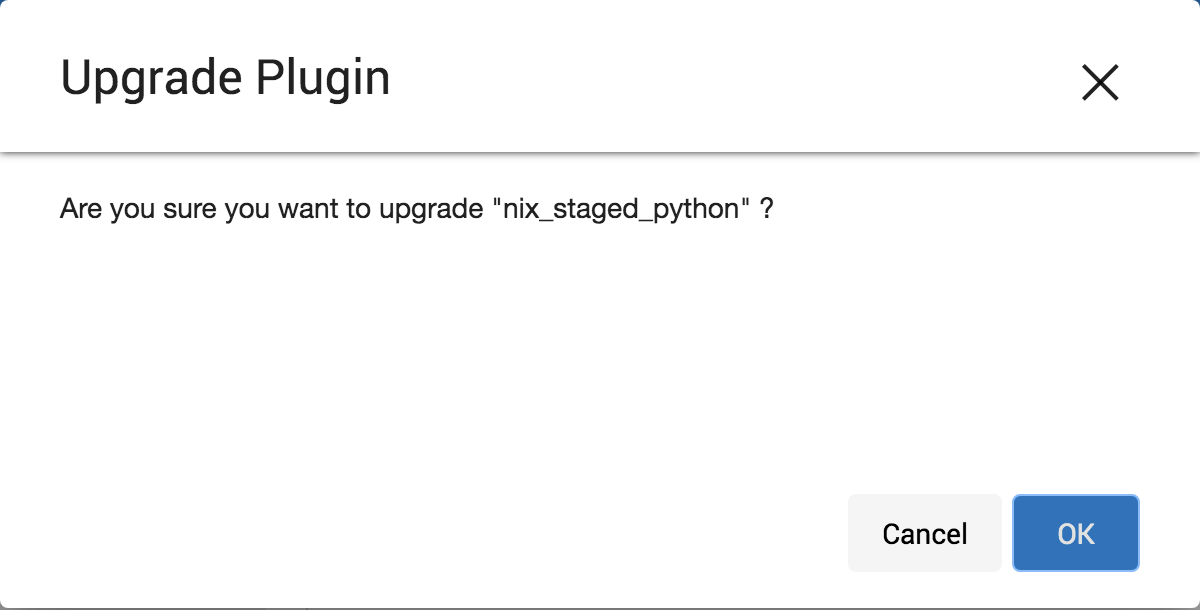
Task: Cancel the plugin upgrade
Action: tap(924, 533)
